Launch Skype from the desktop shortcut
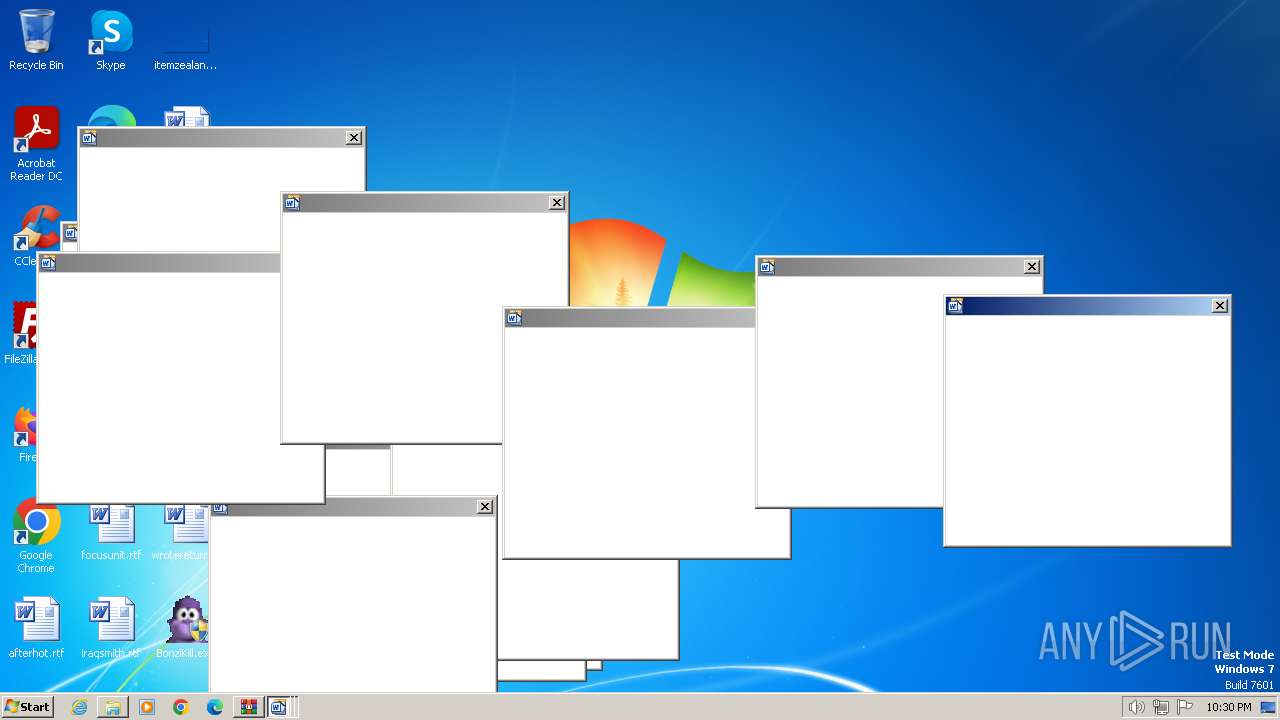Image resolution: width=1280 pixels, height=720 pixels. [x=111, y=40]
